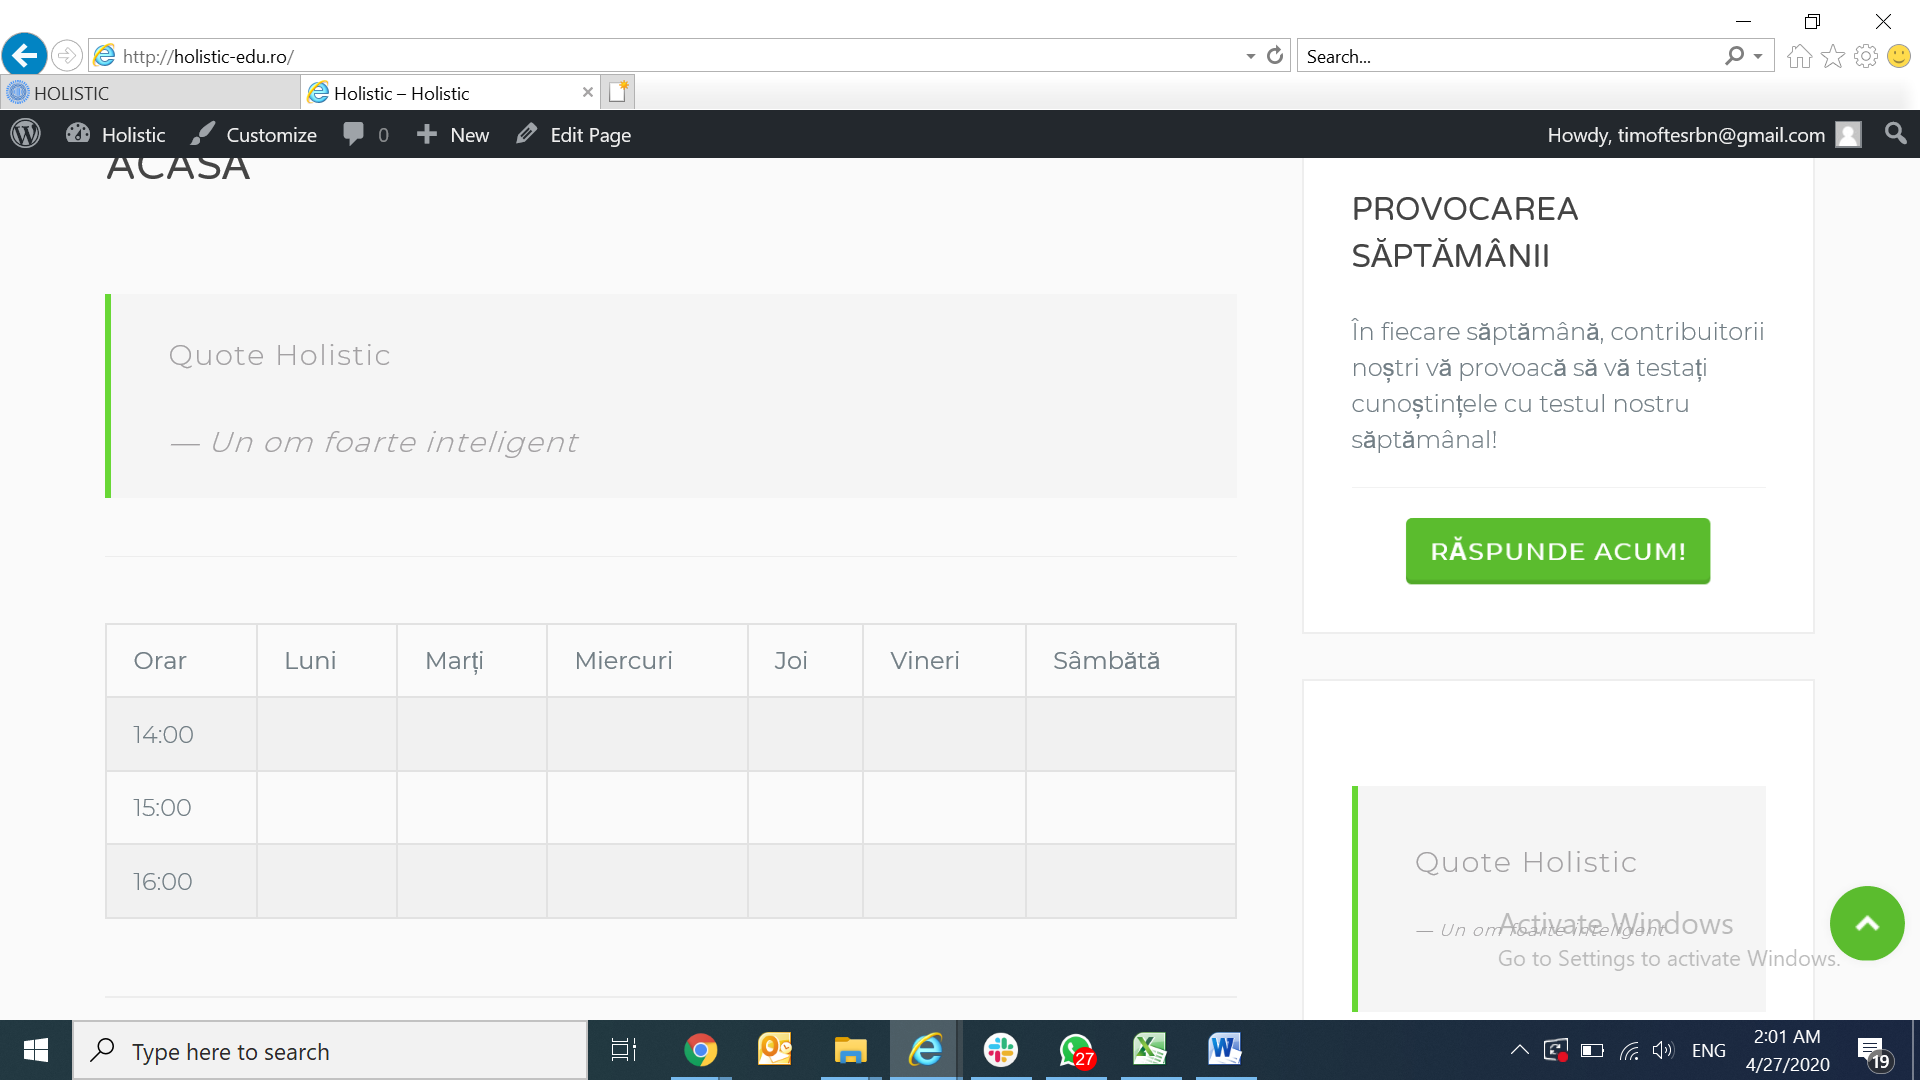Open a new browser tab
The height and width of the screenshot is (1080, 1920).
click(x=618, y=92)
